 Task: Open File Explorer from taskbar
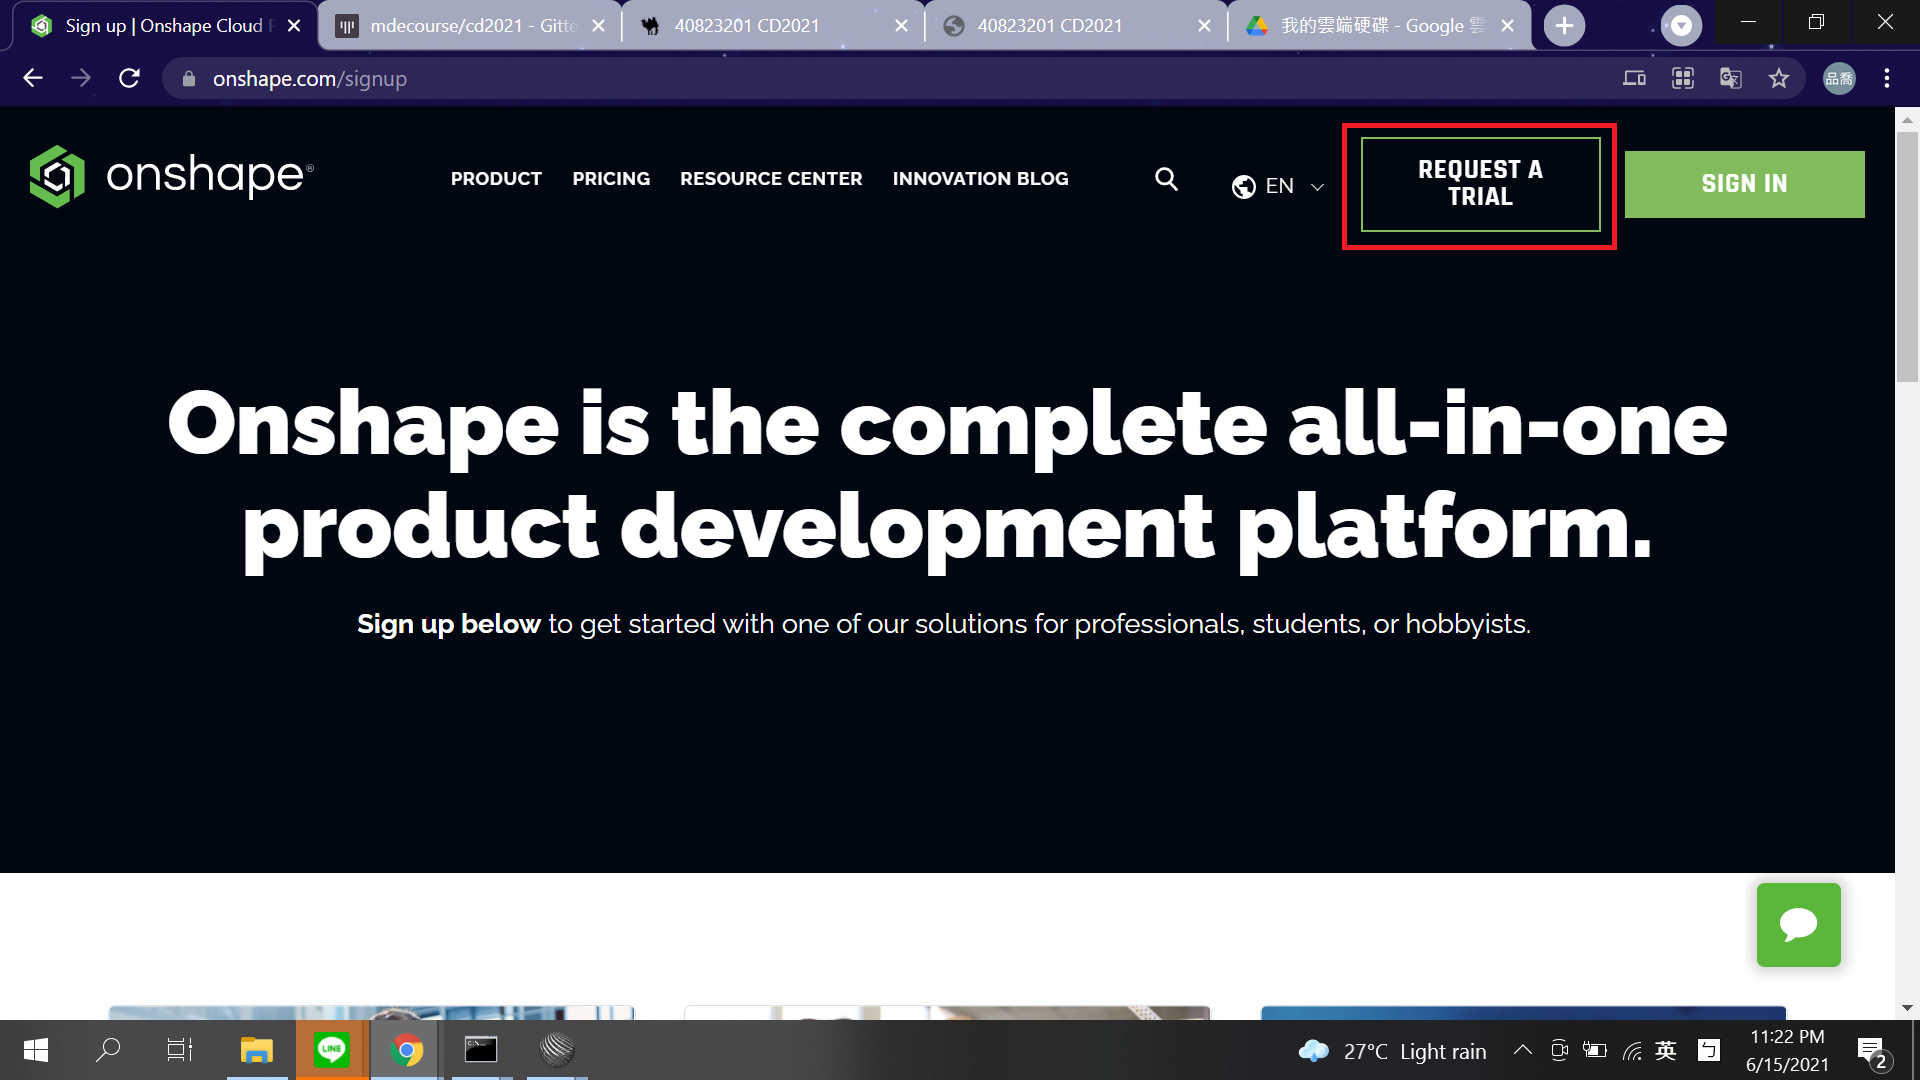coord(257,1050)
